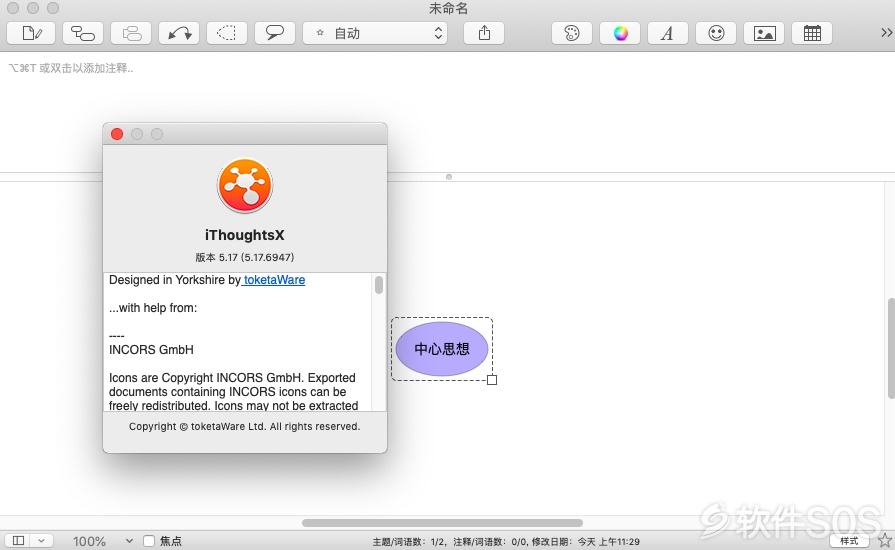
Task: Click the 未命名 window title
Action: (449, 9)
